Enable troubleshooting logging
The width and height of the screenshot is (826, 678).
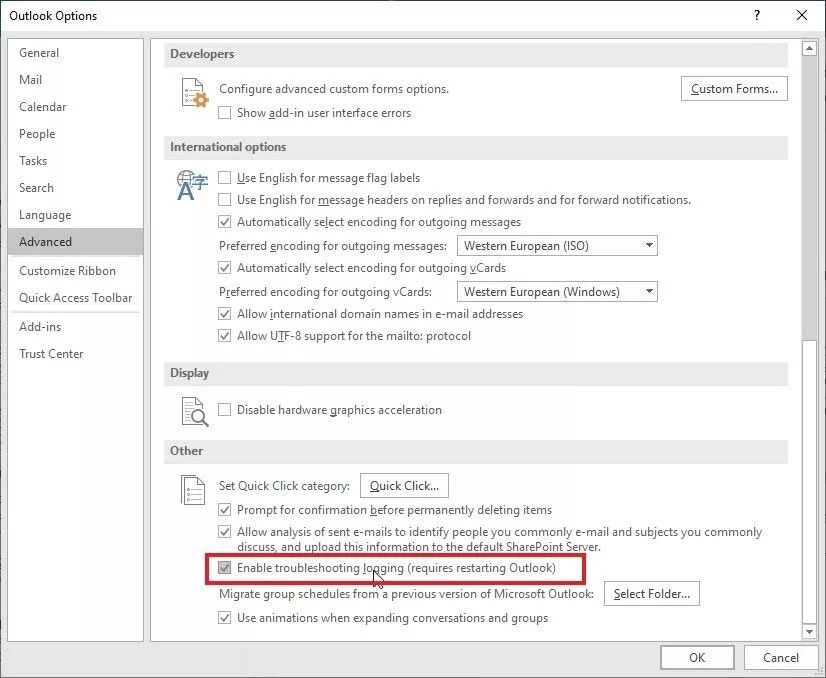[x=224, y=567]
